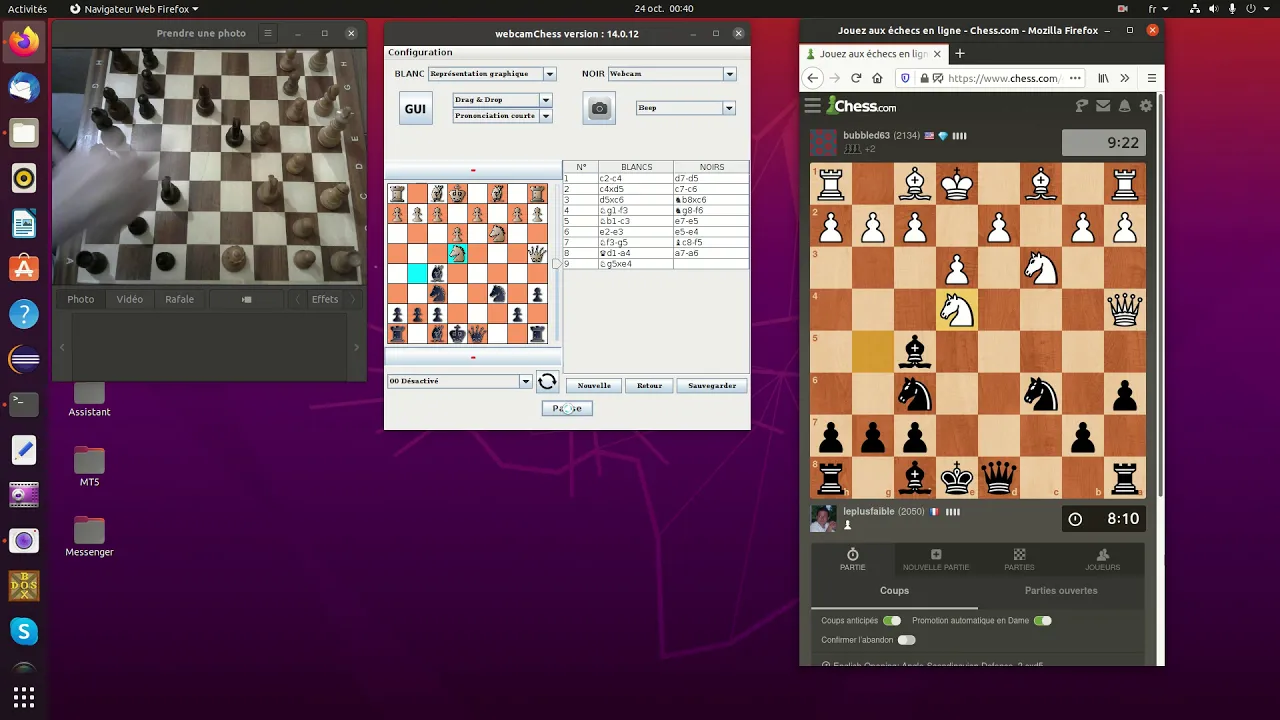Open Chess.com hamburger menu
Viewport: 1280px width, 720px height.
(x=813, y=106)
